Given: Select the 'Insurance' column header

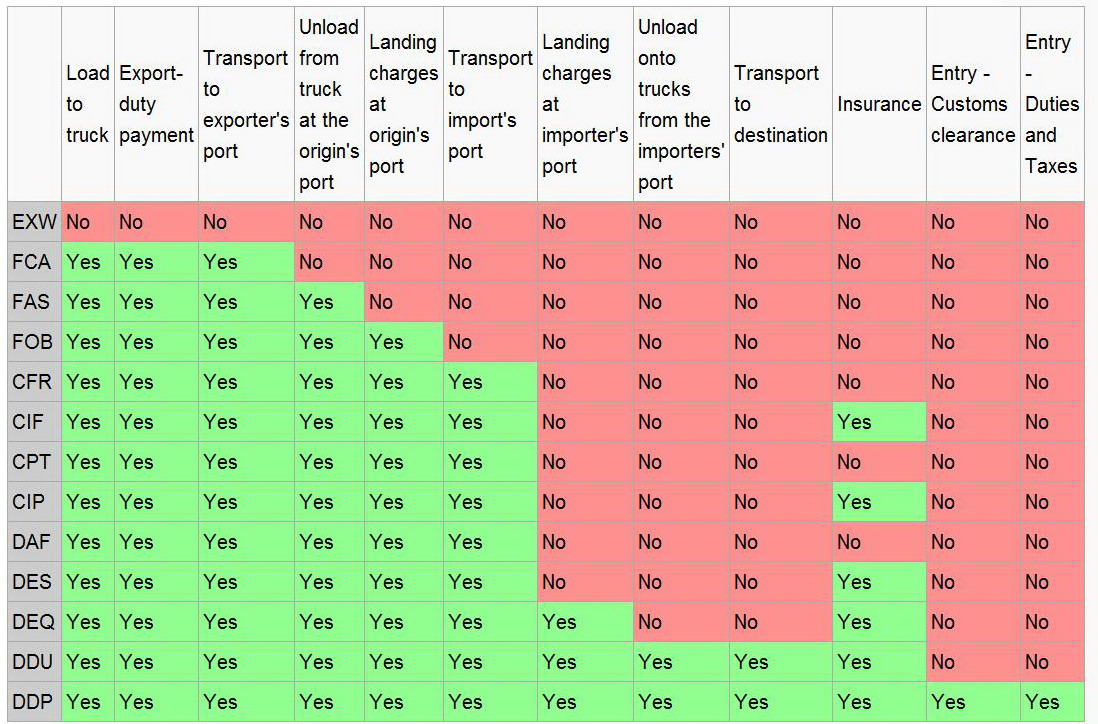Looking at the screenshot, I should click(x=879, y=104).
